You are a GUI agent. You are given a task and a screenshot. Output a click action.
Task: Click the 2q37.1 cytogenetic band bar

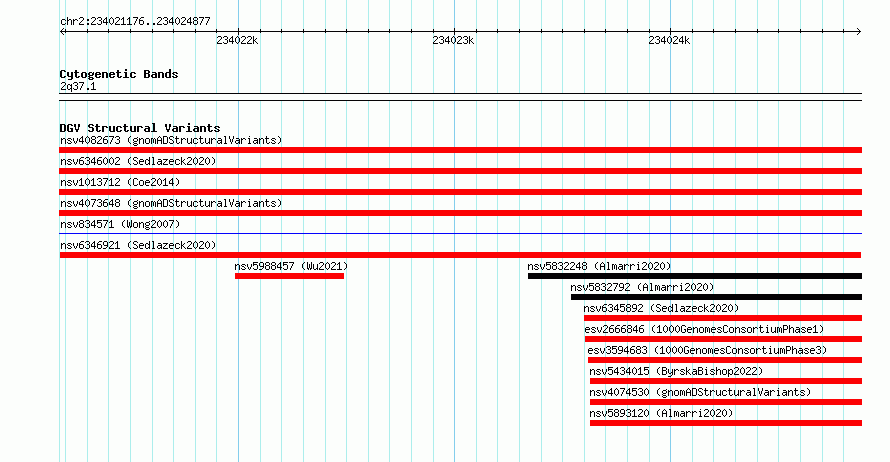point(460,97)
